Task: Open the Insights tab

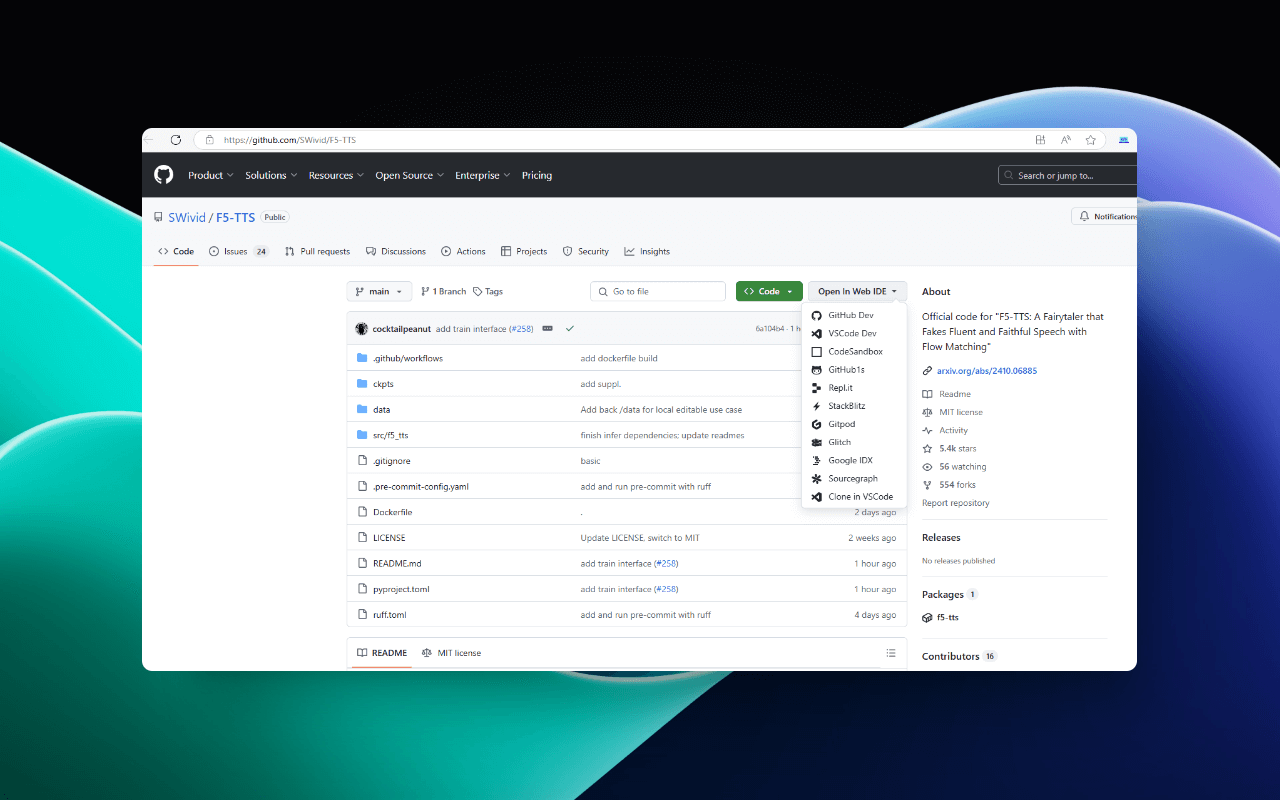Action: pyautogui.click(x=647, y=251)
